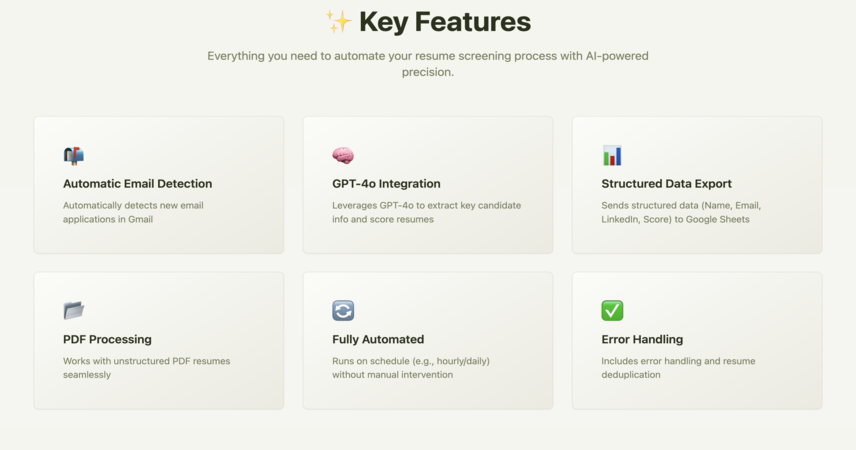Viewport: 856px width, 450px height.
Task: Click text about running hourly/daily schedule
Action: [411, 368]
